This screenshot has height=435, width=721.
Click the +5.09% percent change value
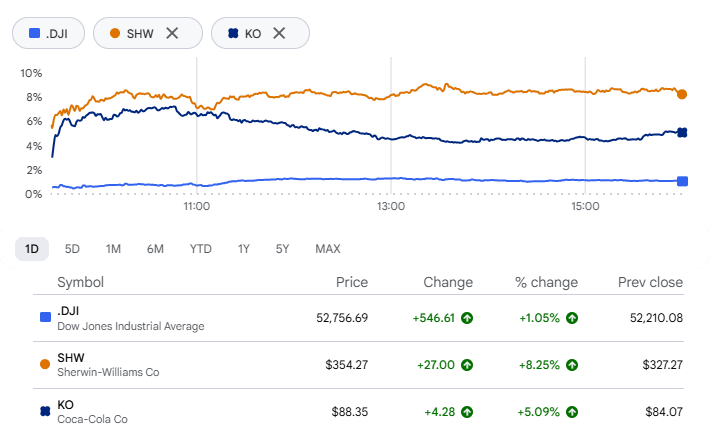pyautogui.click(x=538, y=412)
